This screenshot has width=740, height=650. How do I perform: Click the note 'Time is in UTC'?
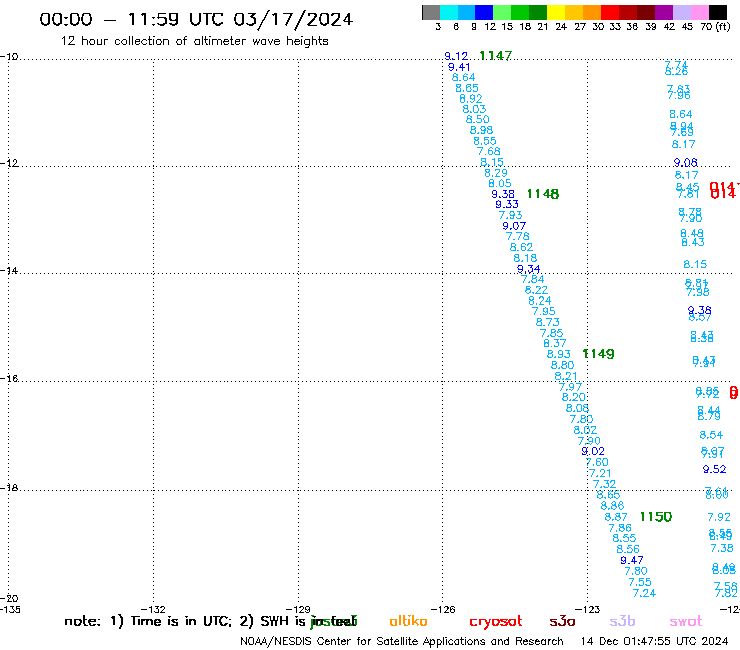pos(181,621)
